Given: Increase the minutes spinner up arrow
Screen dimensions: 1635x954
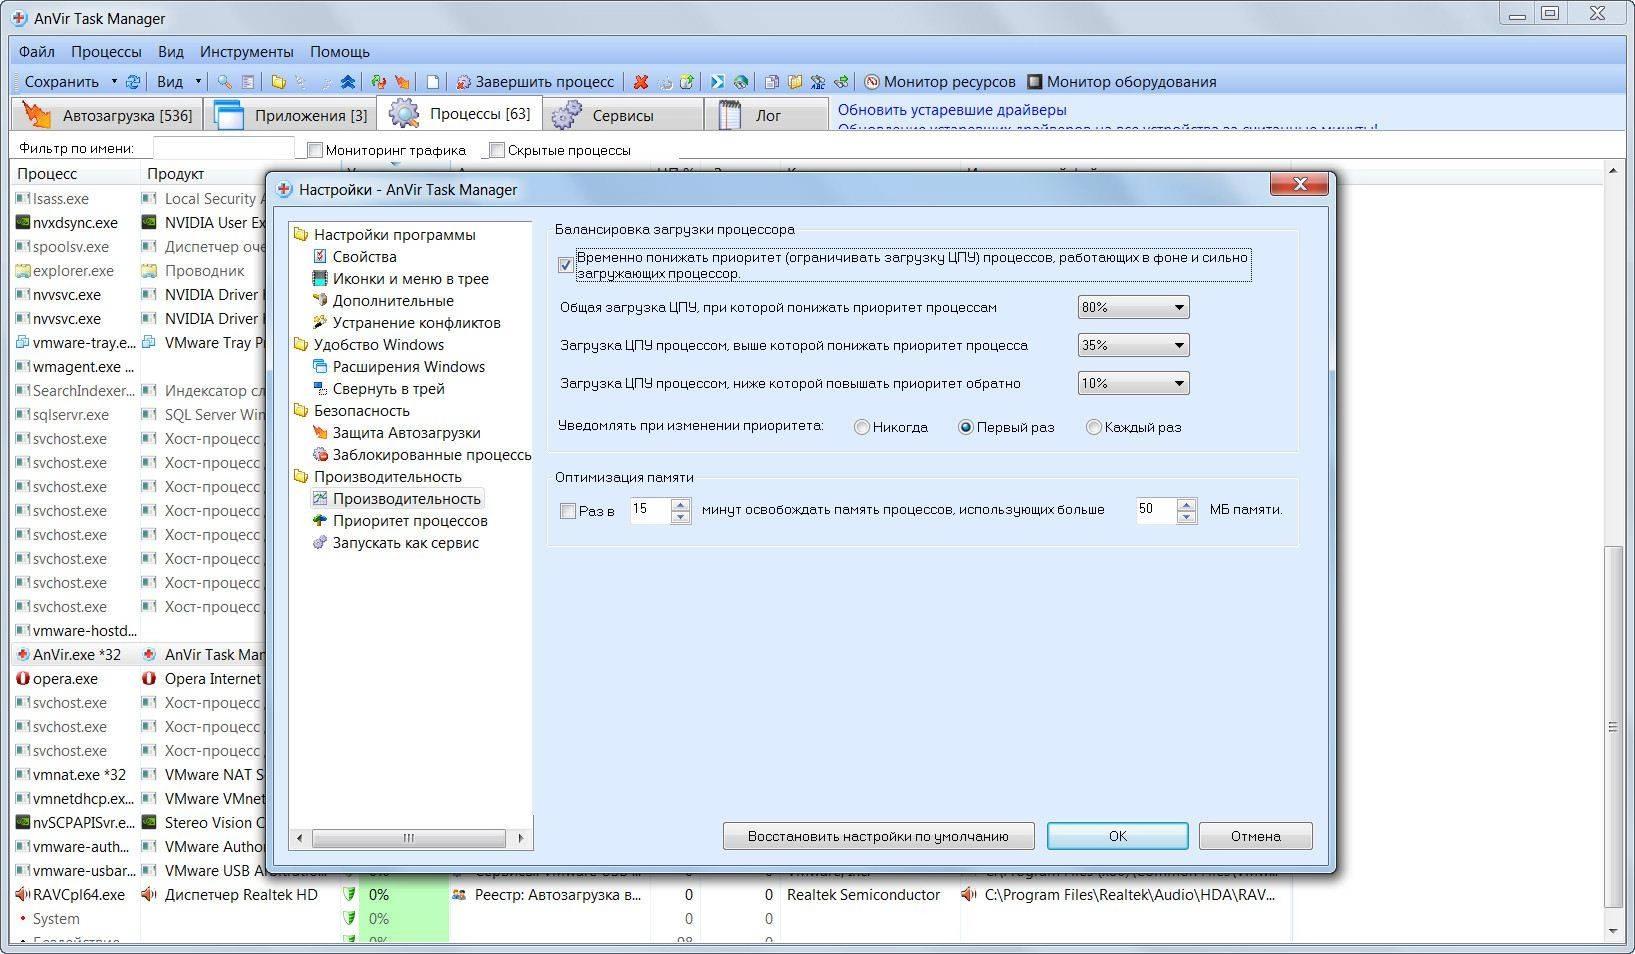Looking at the screenshot, I should [x=681, y=505].
